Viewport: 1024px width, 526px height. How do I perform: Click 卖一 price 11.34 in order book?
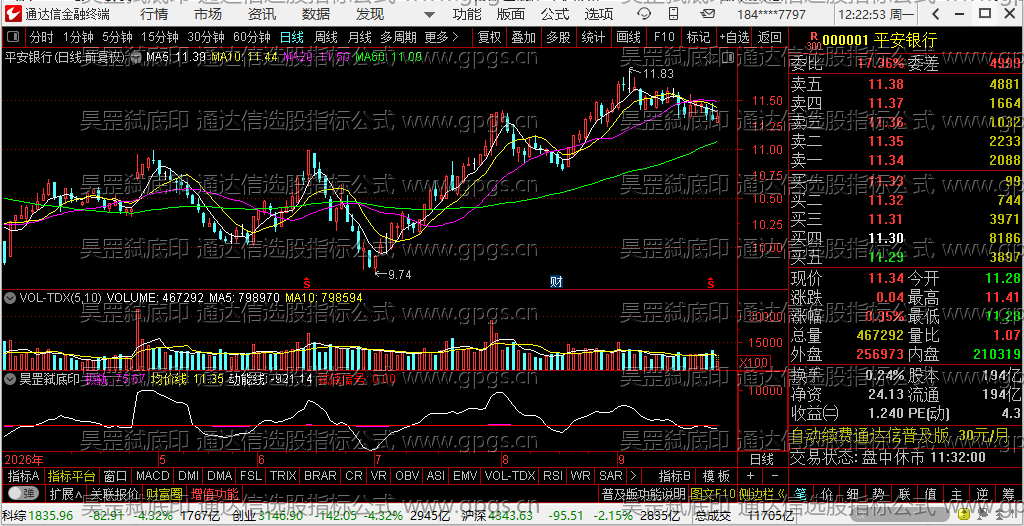(x=886, y=159)
